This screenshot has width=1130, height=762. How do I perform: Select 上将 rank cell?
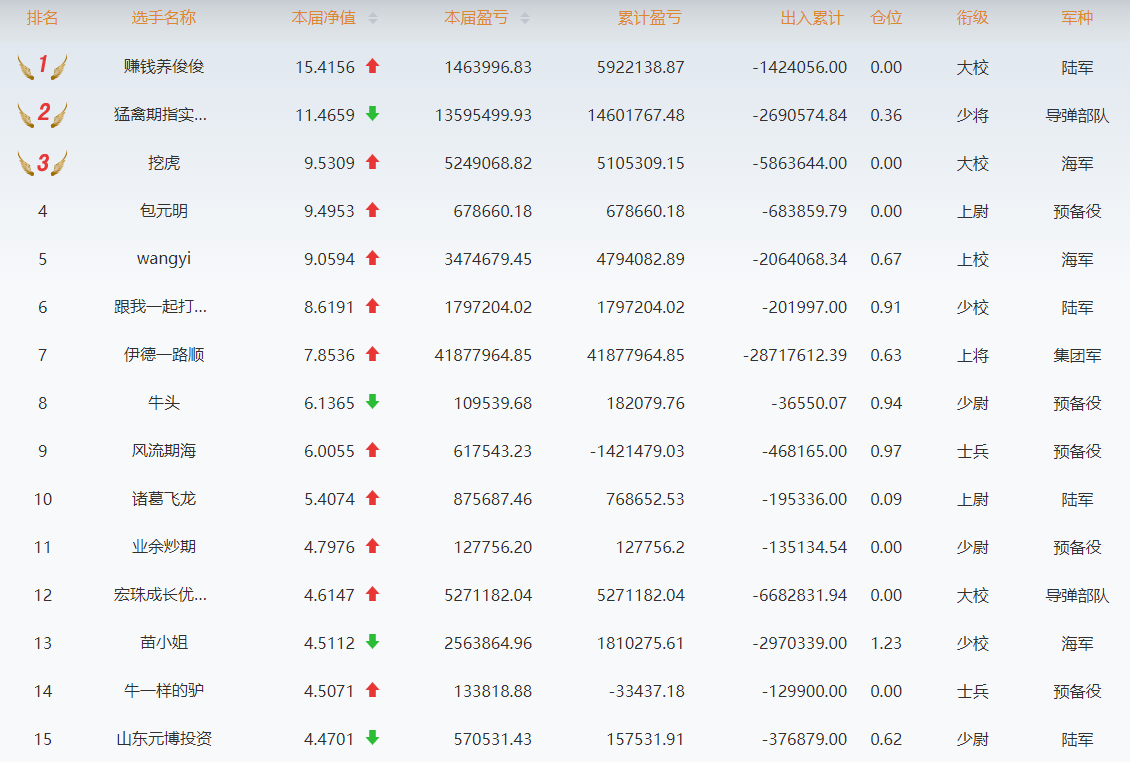(972, 355)
